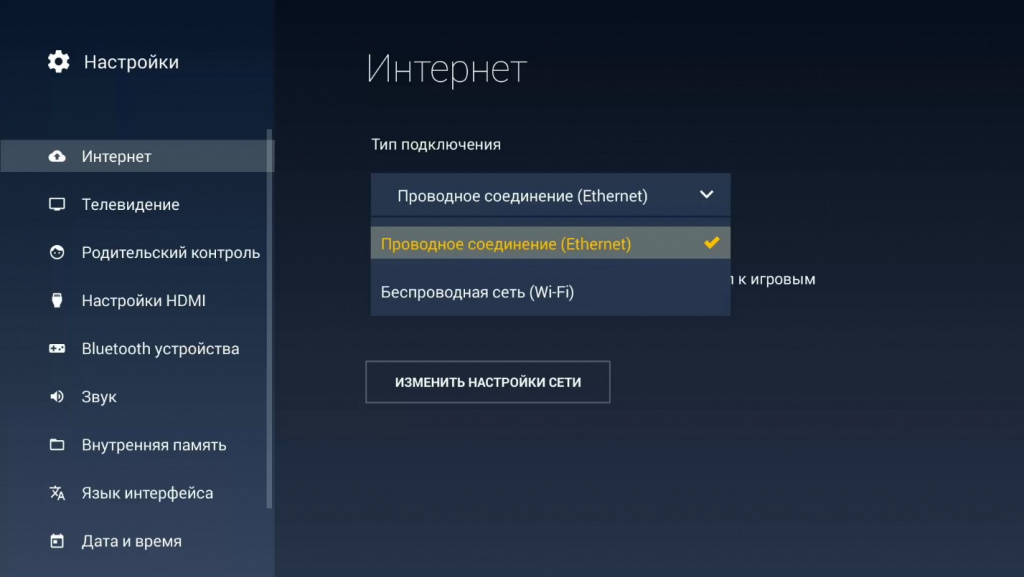Click the Internet cloud icon

[57, 157]
